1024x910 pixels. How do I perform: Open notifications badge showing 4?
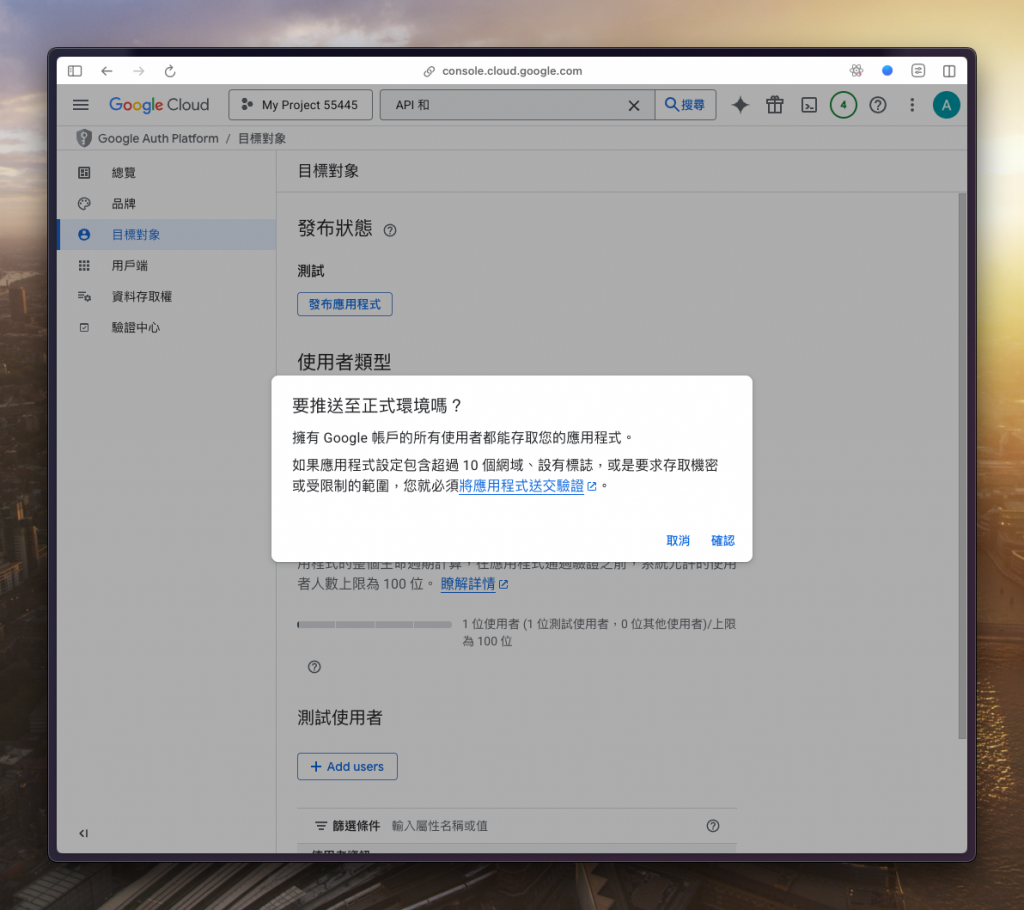pyautogui.click(x=843, y=105)
